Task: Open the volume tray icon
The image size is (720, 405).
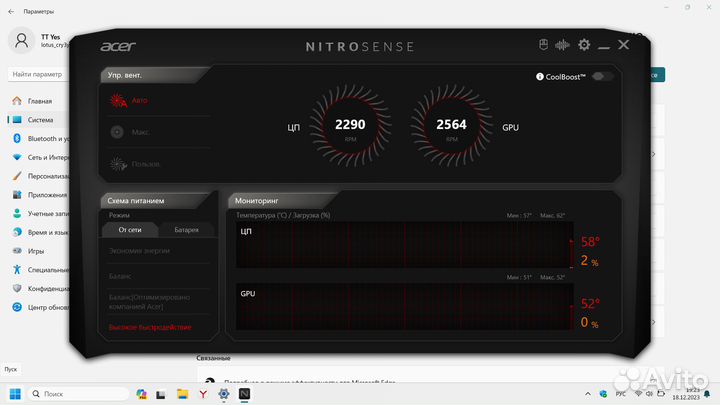Action: point(649,394)
